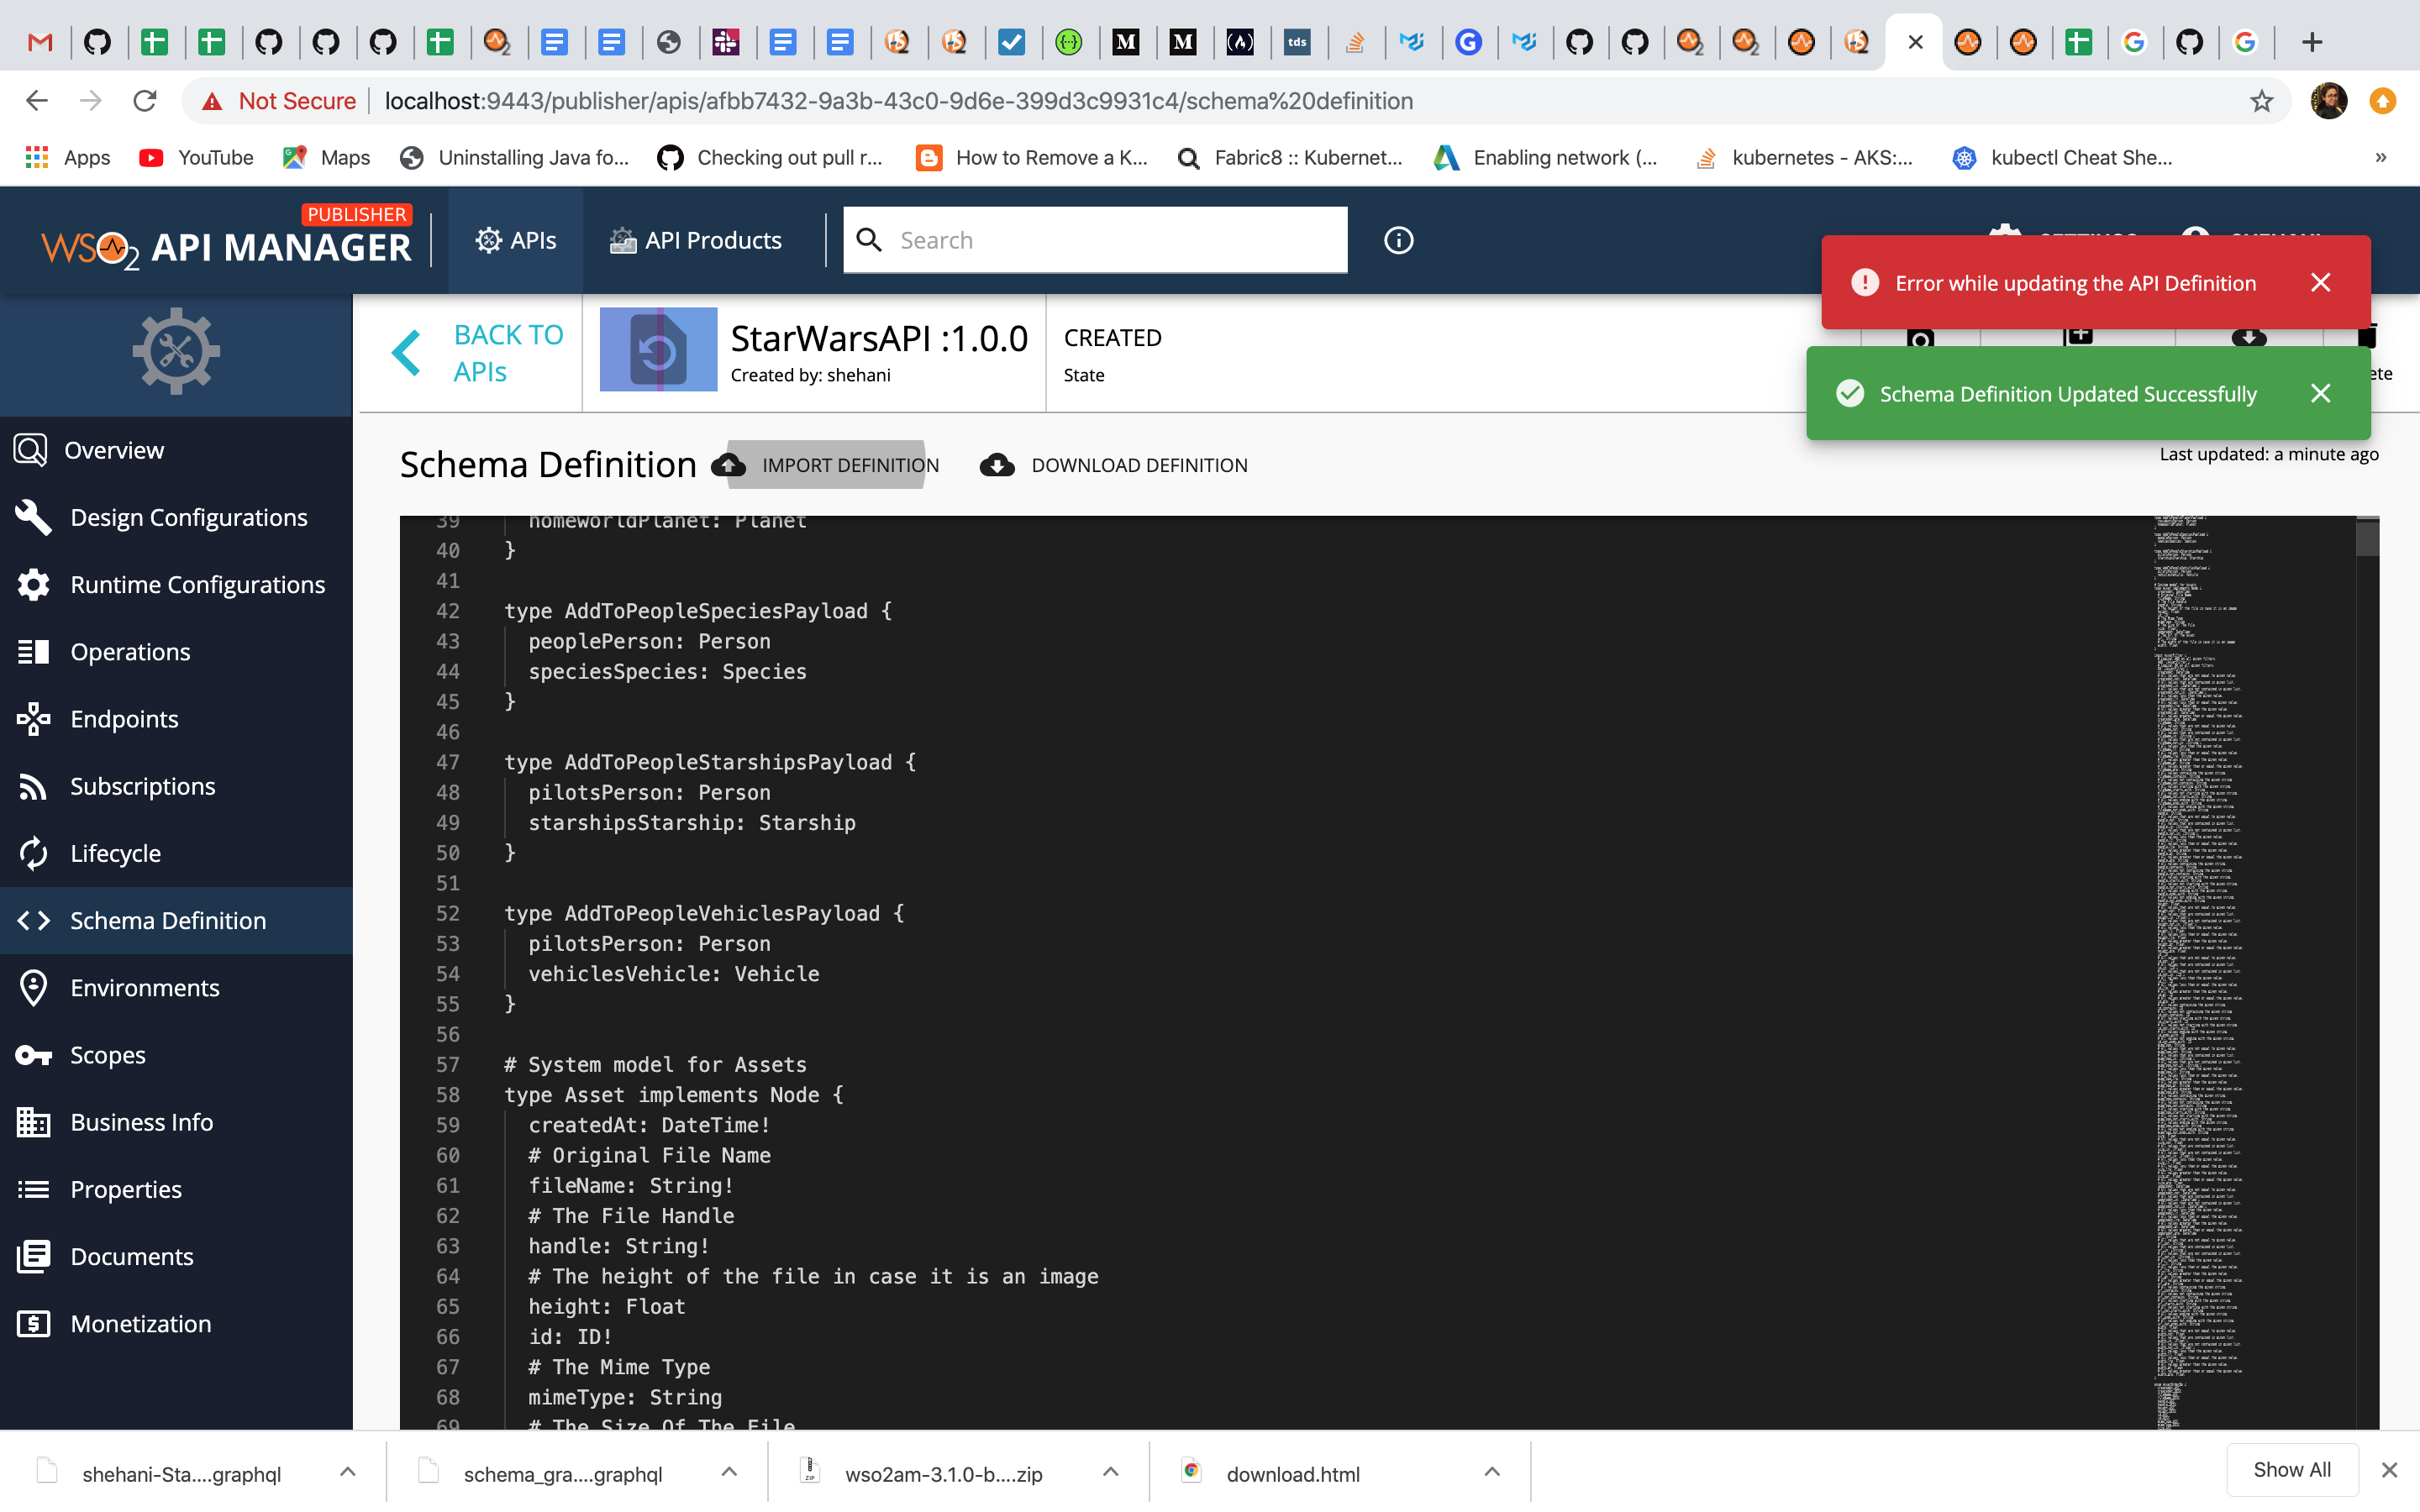Screen dimensions: 2420x1512
Task: Click the Scopes key icon
Action: click(33, 1055)
